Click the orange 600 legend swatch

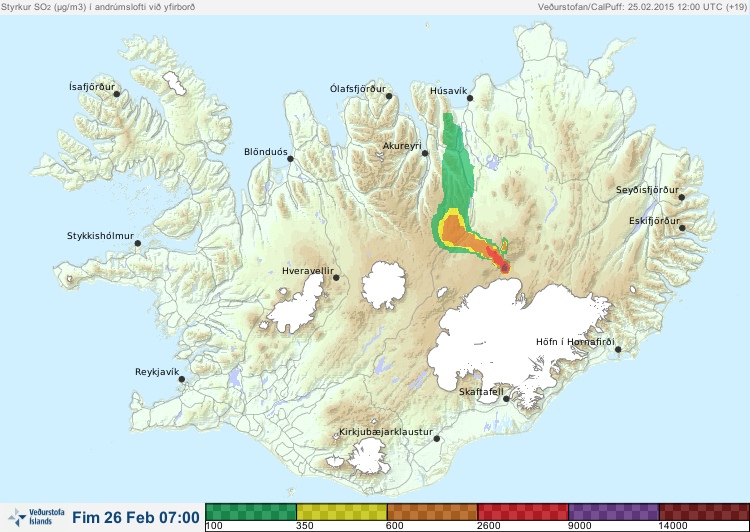coord(432,512)
